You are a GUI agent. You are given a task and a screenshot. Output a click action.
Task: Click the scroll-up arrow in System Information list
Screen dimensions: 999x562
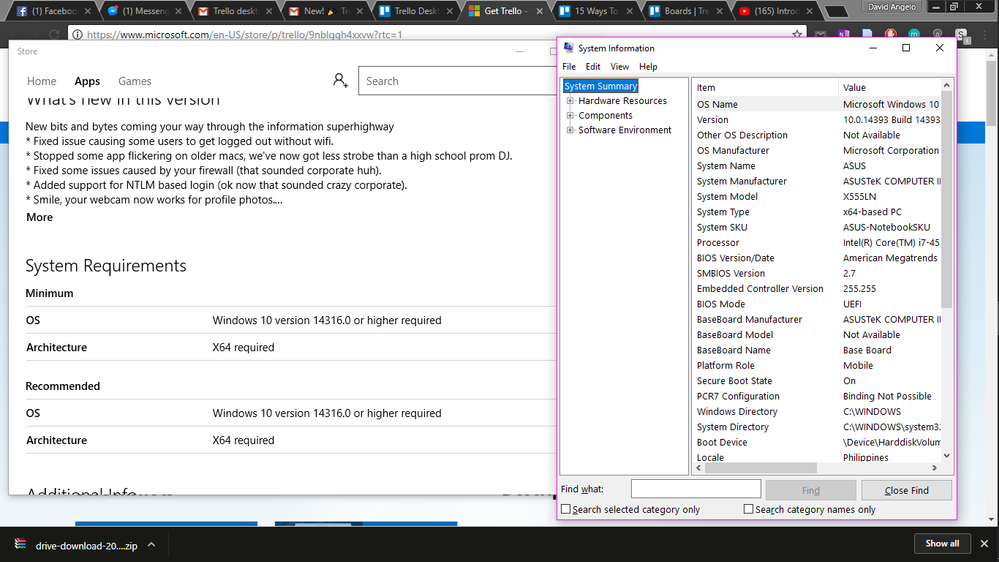946,85
